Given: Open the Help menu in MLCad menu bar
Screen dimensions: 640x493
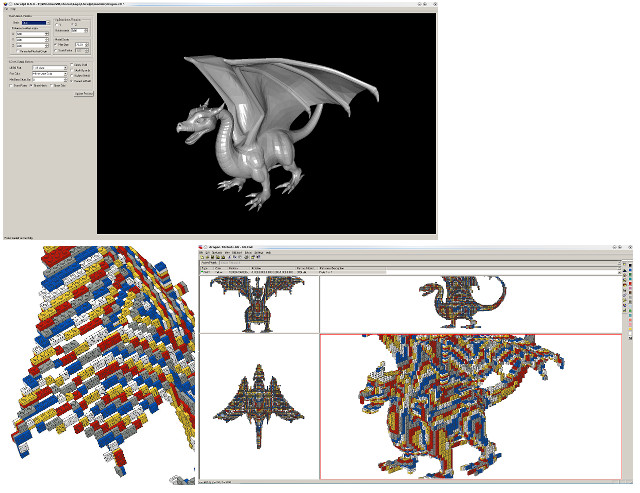Looking at the screenshot, I should (268, 253).
